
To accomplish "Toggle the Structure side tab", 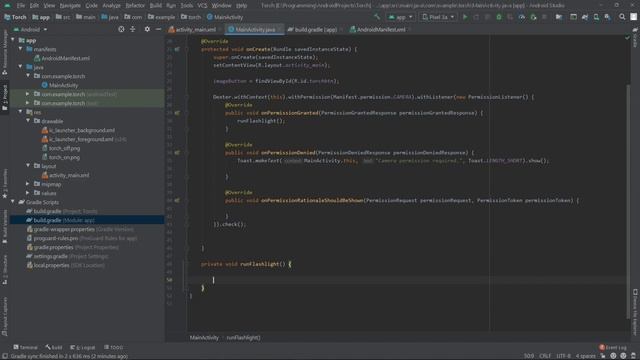I will [4, 270].
